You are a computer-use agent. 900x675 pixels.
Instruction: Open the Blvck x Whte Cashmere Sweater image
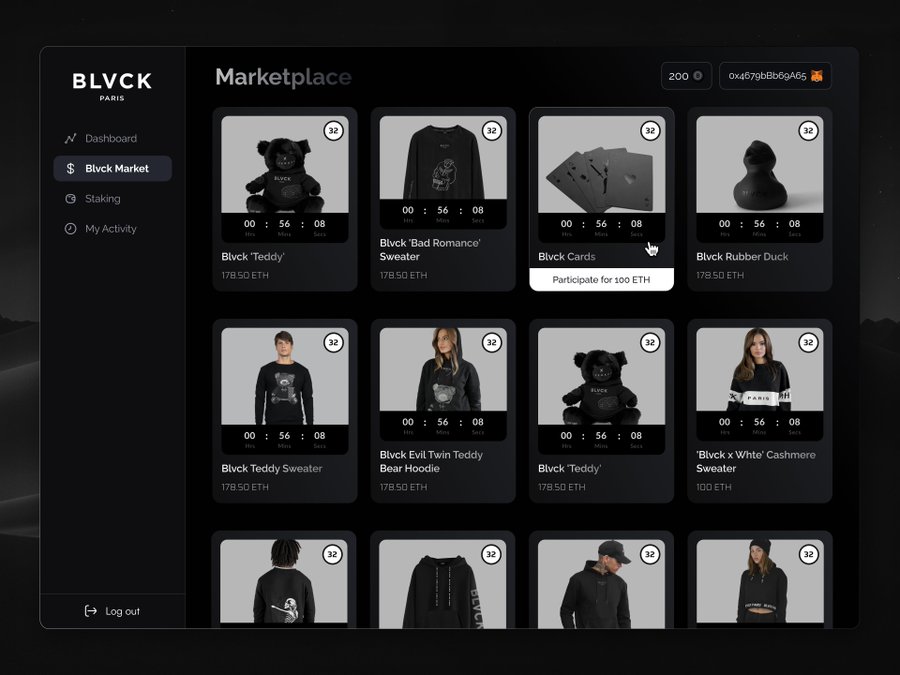pyautogui.click(x=760, y=369)
